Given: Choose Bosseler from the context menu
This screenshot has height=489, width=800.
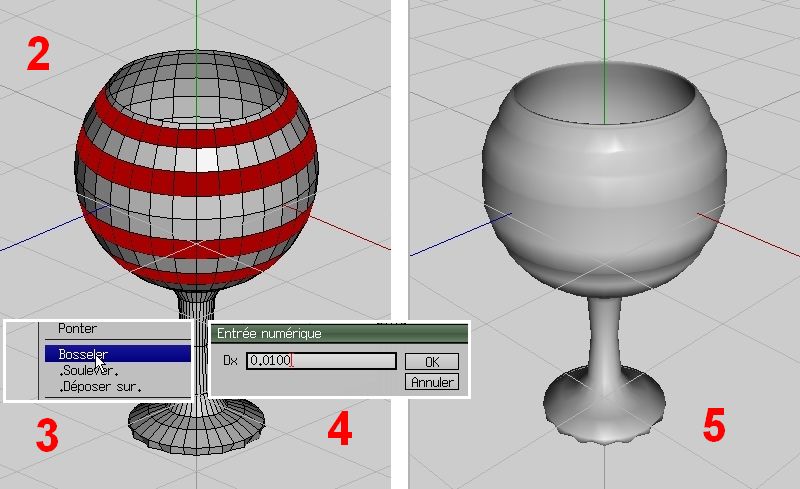Looking at the screenshot, I should pyautogui.click(x=117, y=354).
